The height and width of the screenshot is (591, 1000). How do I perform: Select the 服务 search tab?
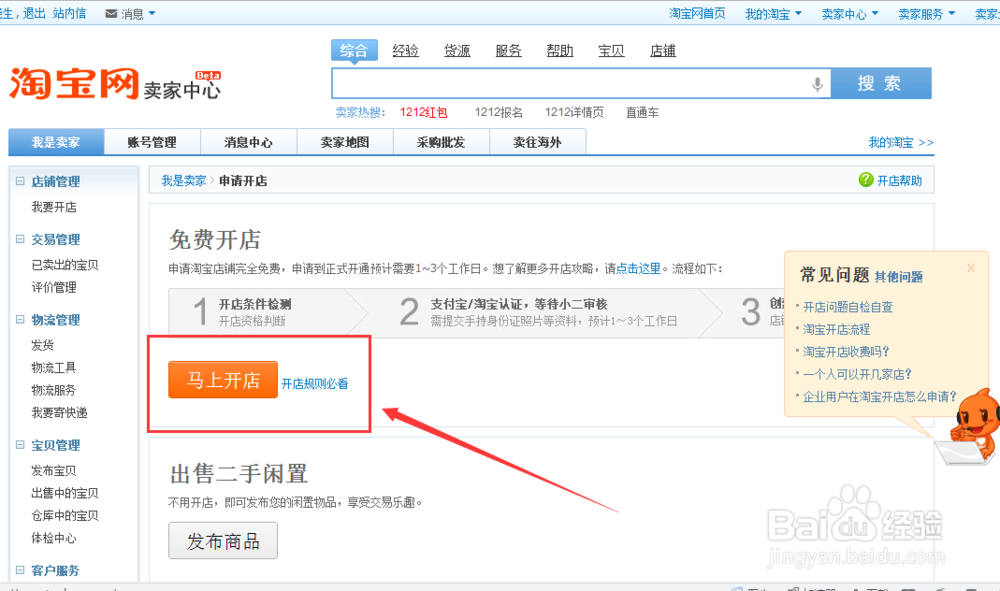[508, 50]
